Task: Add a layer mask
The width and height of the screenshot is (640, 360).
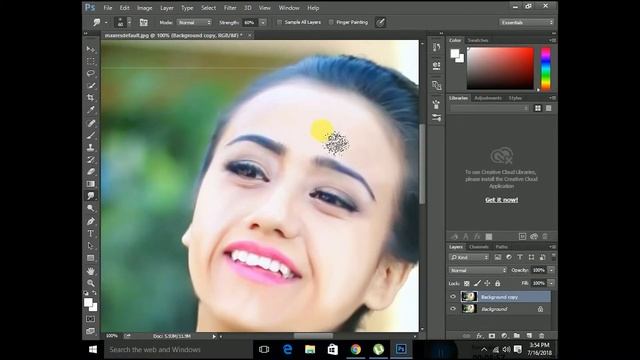Action: click(492, 336)
